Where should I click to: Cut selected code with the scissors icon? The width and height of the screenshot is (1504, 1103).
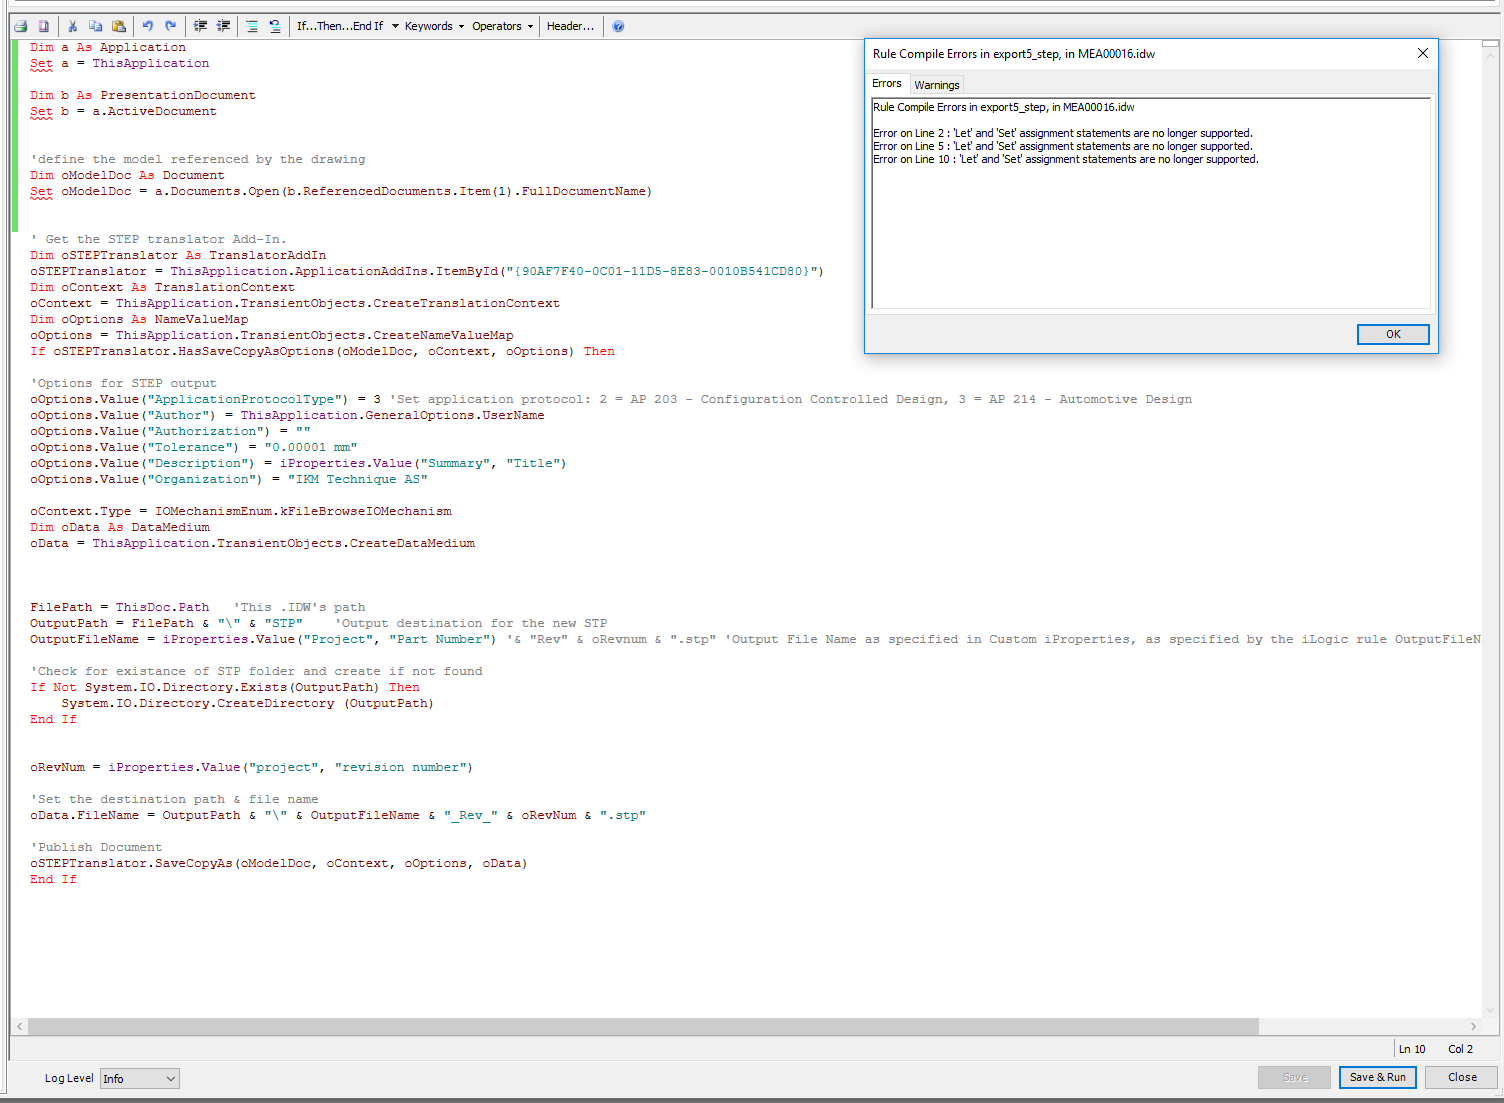pyautogui.click(x=72, y=26)
